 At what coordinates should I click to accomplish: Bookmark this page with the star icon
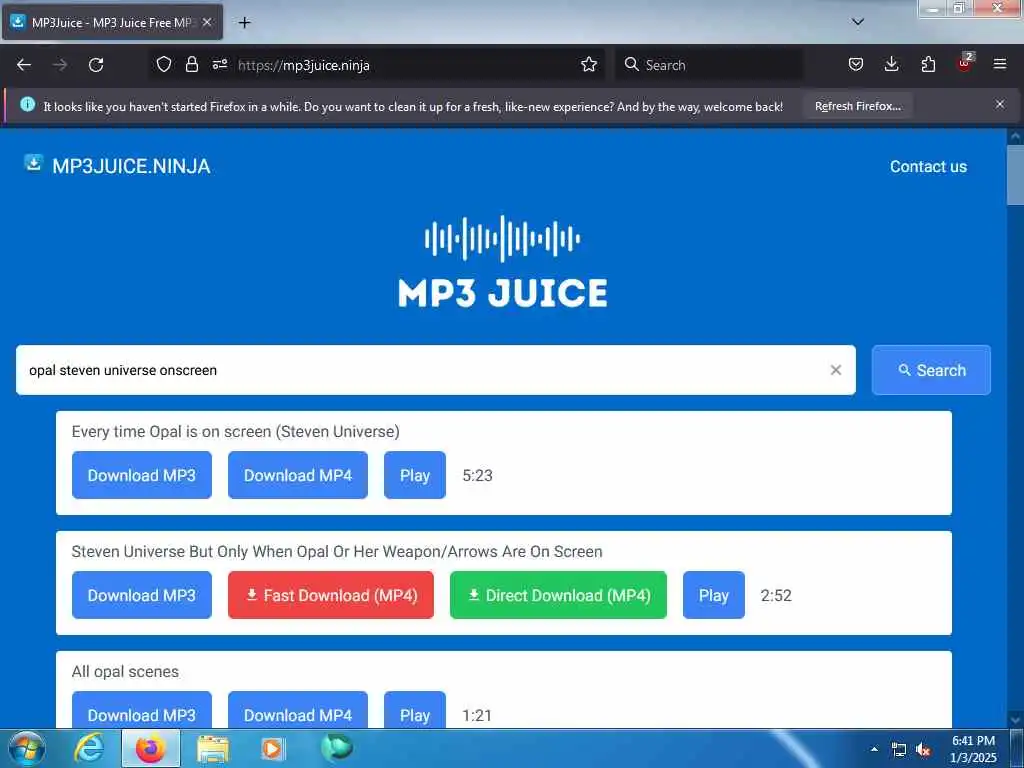[x=588, y=65]
